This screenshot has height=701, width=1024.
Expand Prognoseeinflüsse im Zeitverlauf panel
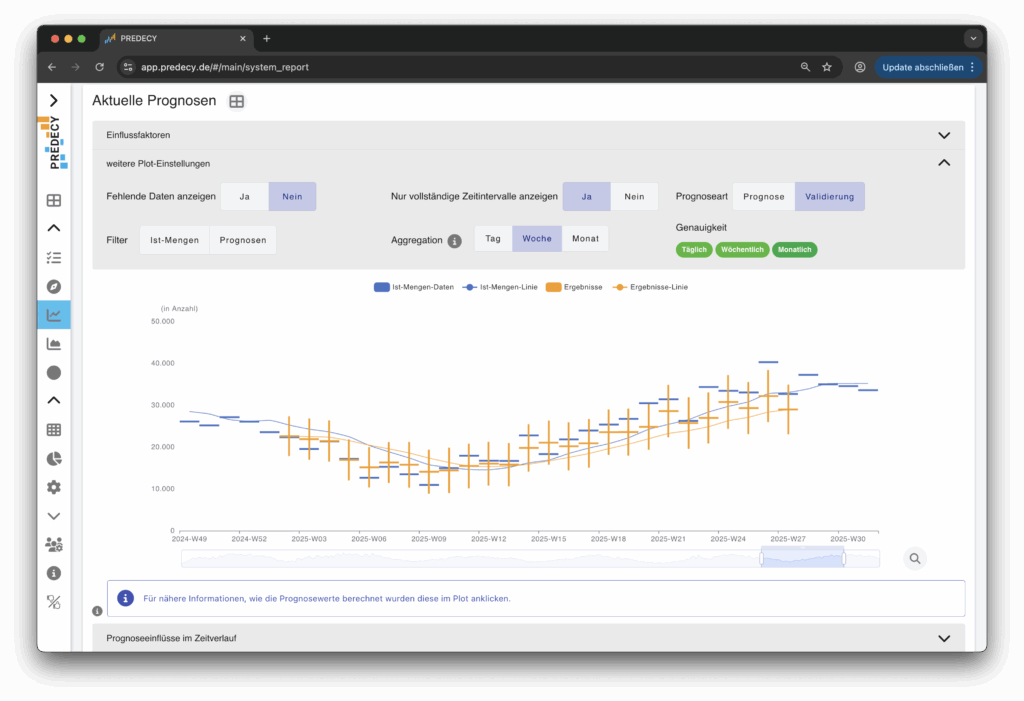[943, 638]
